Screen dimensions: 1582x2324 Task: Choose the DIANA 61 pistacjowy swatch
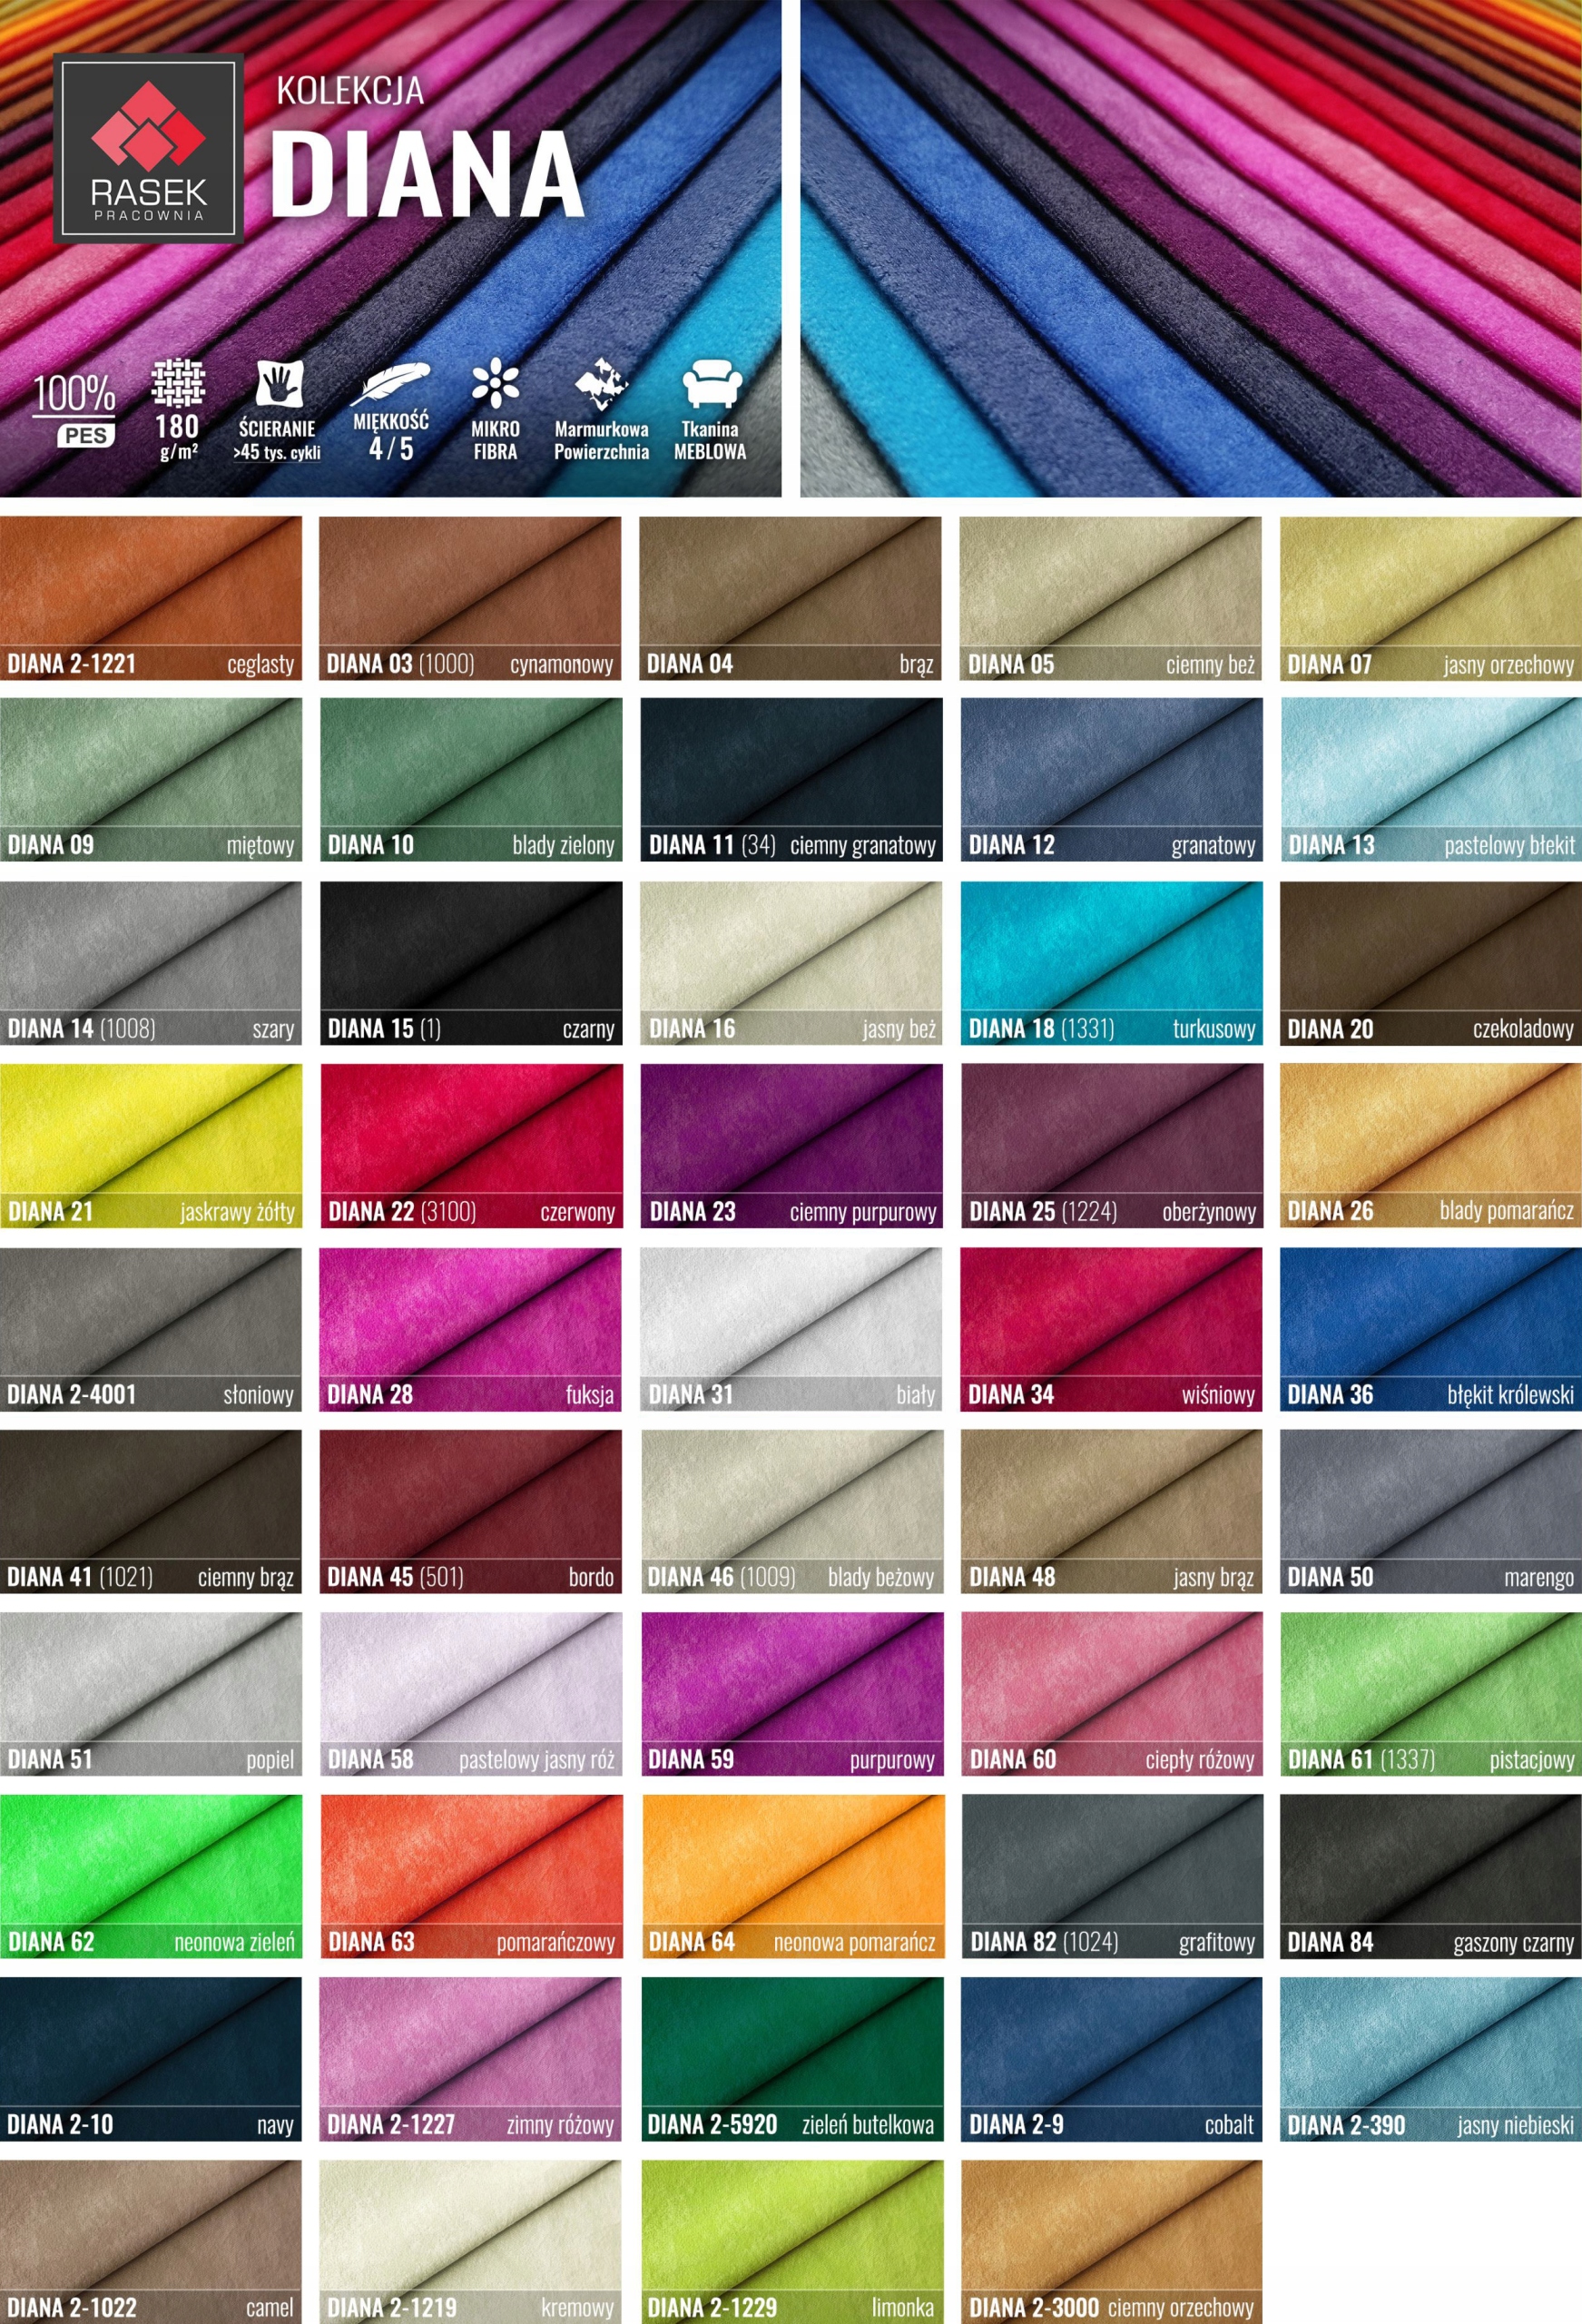[x=1431, y=1694]
